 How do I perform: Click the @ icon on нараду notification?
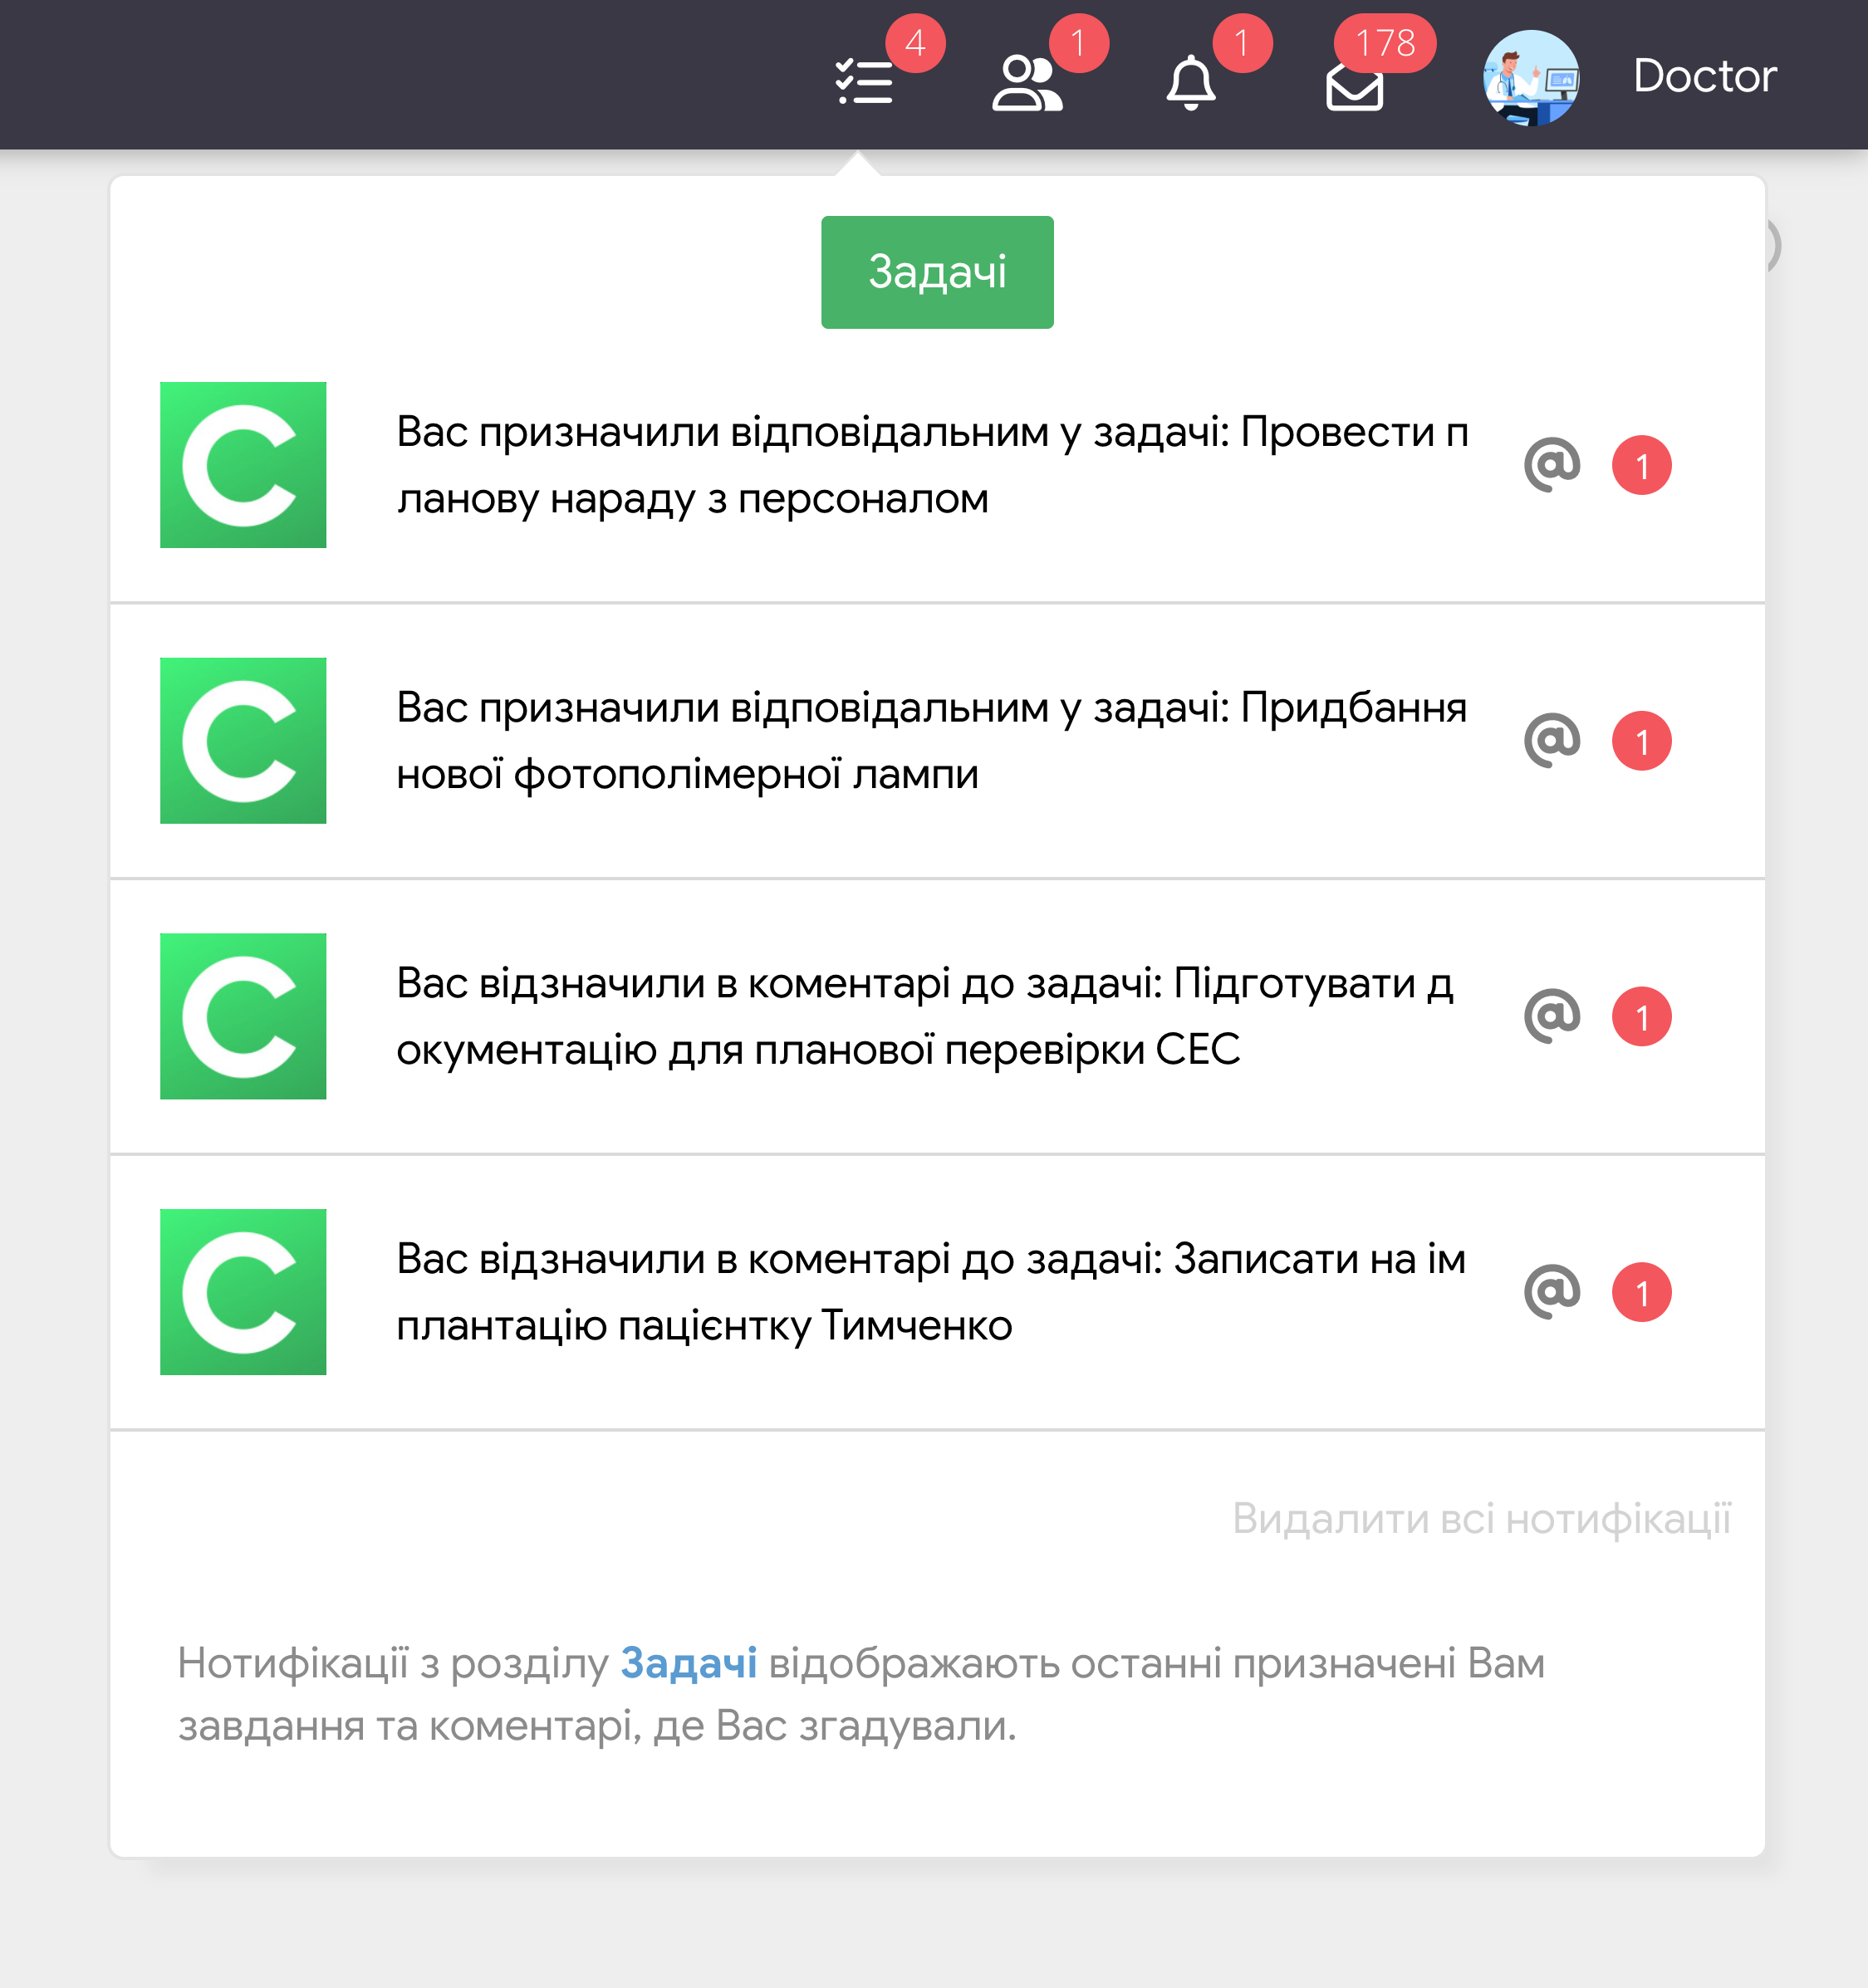tap(1552, 465)
